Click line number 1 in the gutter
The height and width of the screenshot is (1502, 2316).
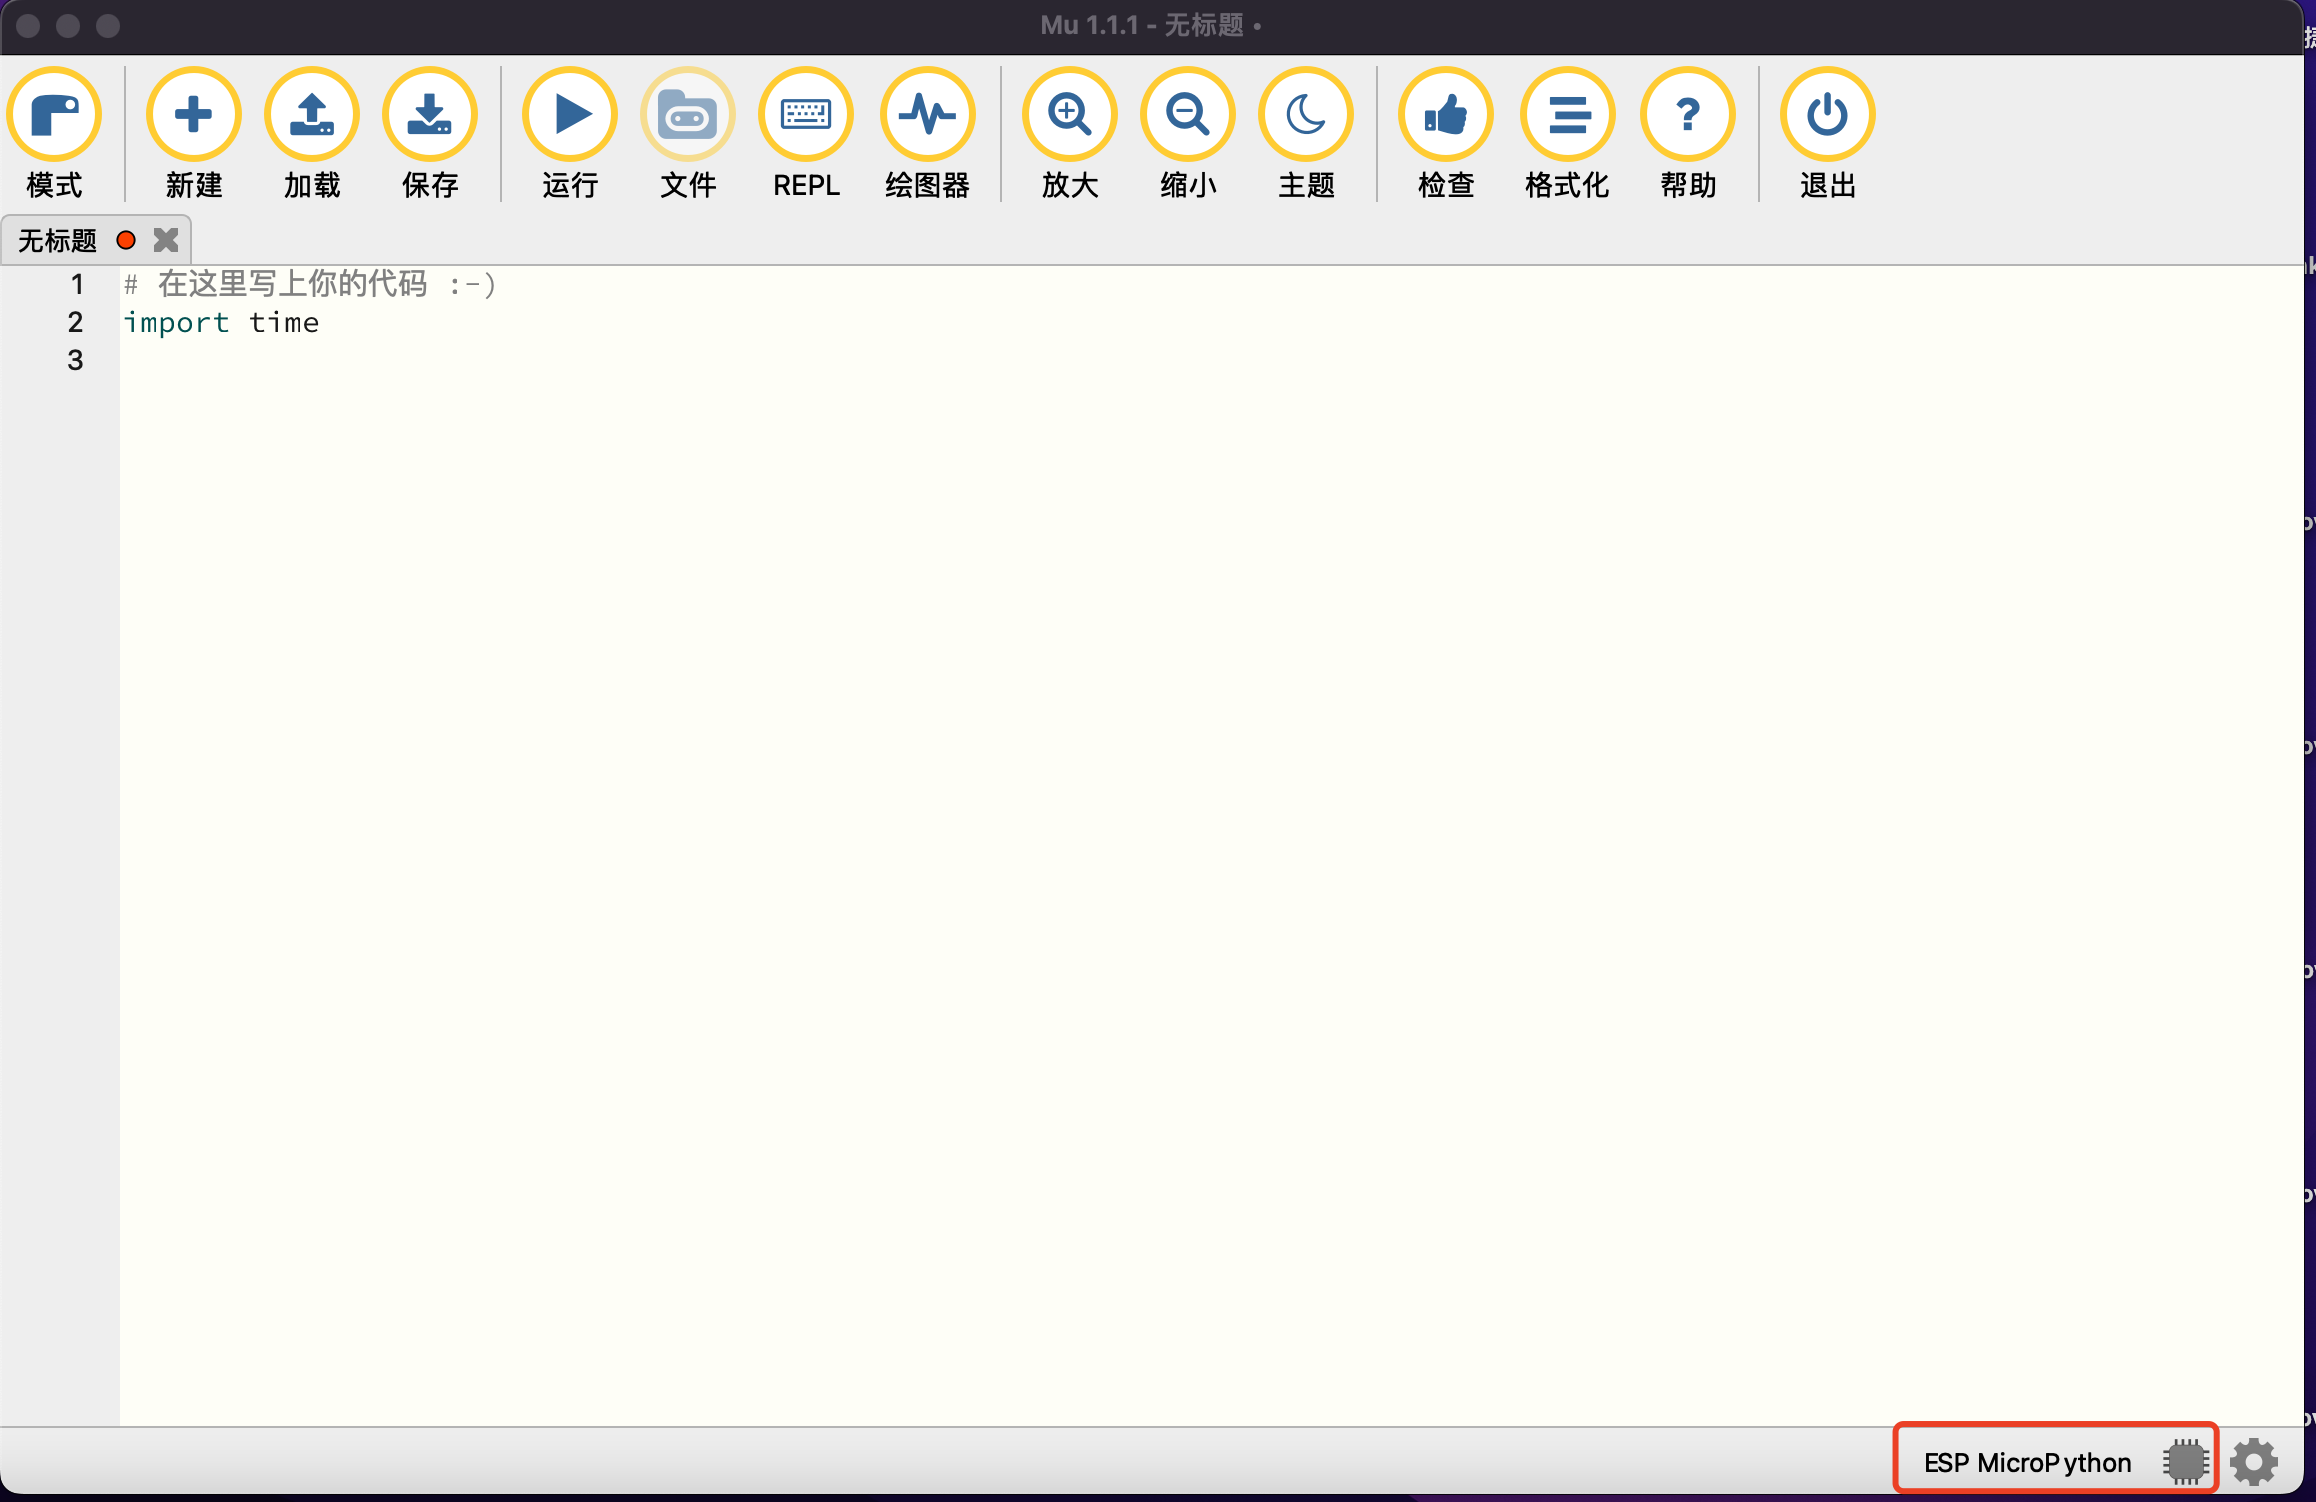76,285
